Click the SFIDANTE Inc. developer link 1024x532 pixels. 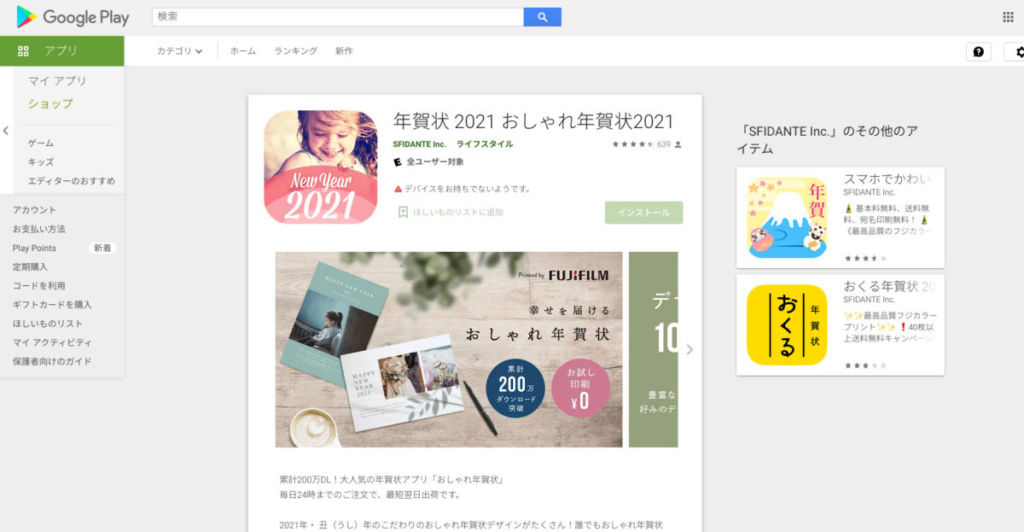click(x=419, y=144)
